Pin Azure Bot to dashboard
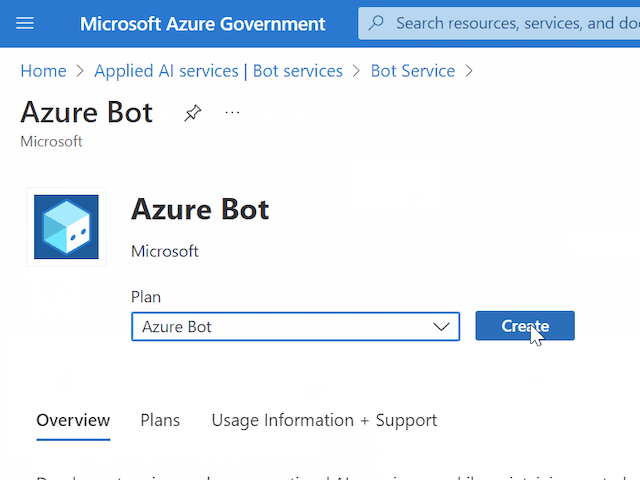 click(x=192, y=113)
